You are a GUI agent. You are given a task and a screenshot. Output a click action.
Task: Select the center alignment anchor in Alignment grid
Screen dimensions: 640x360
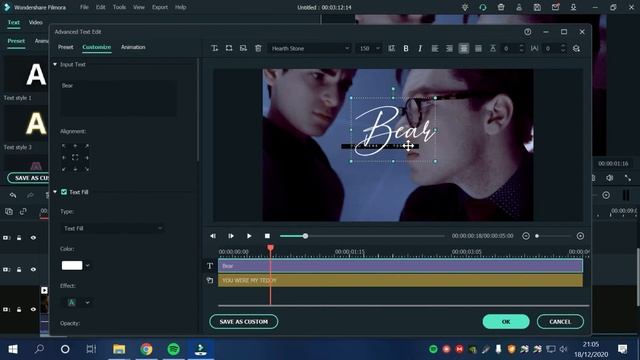point(75,157)
